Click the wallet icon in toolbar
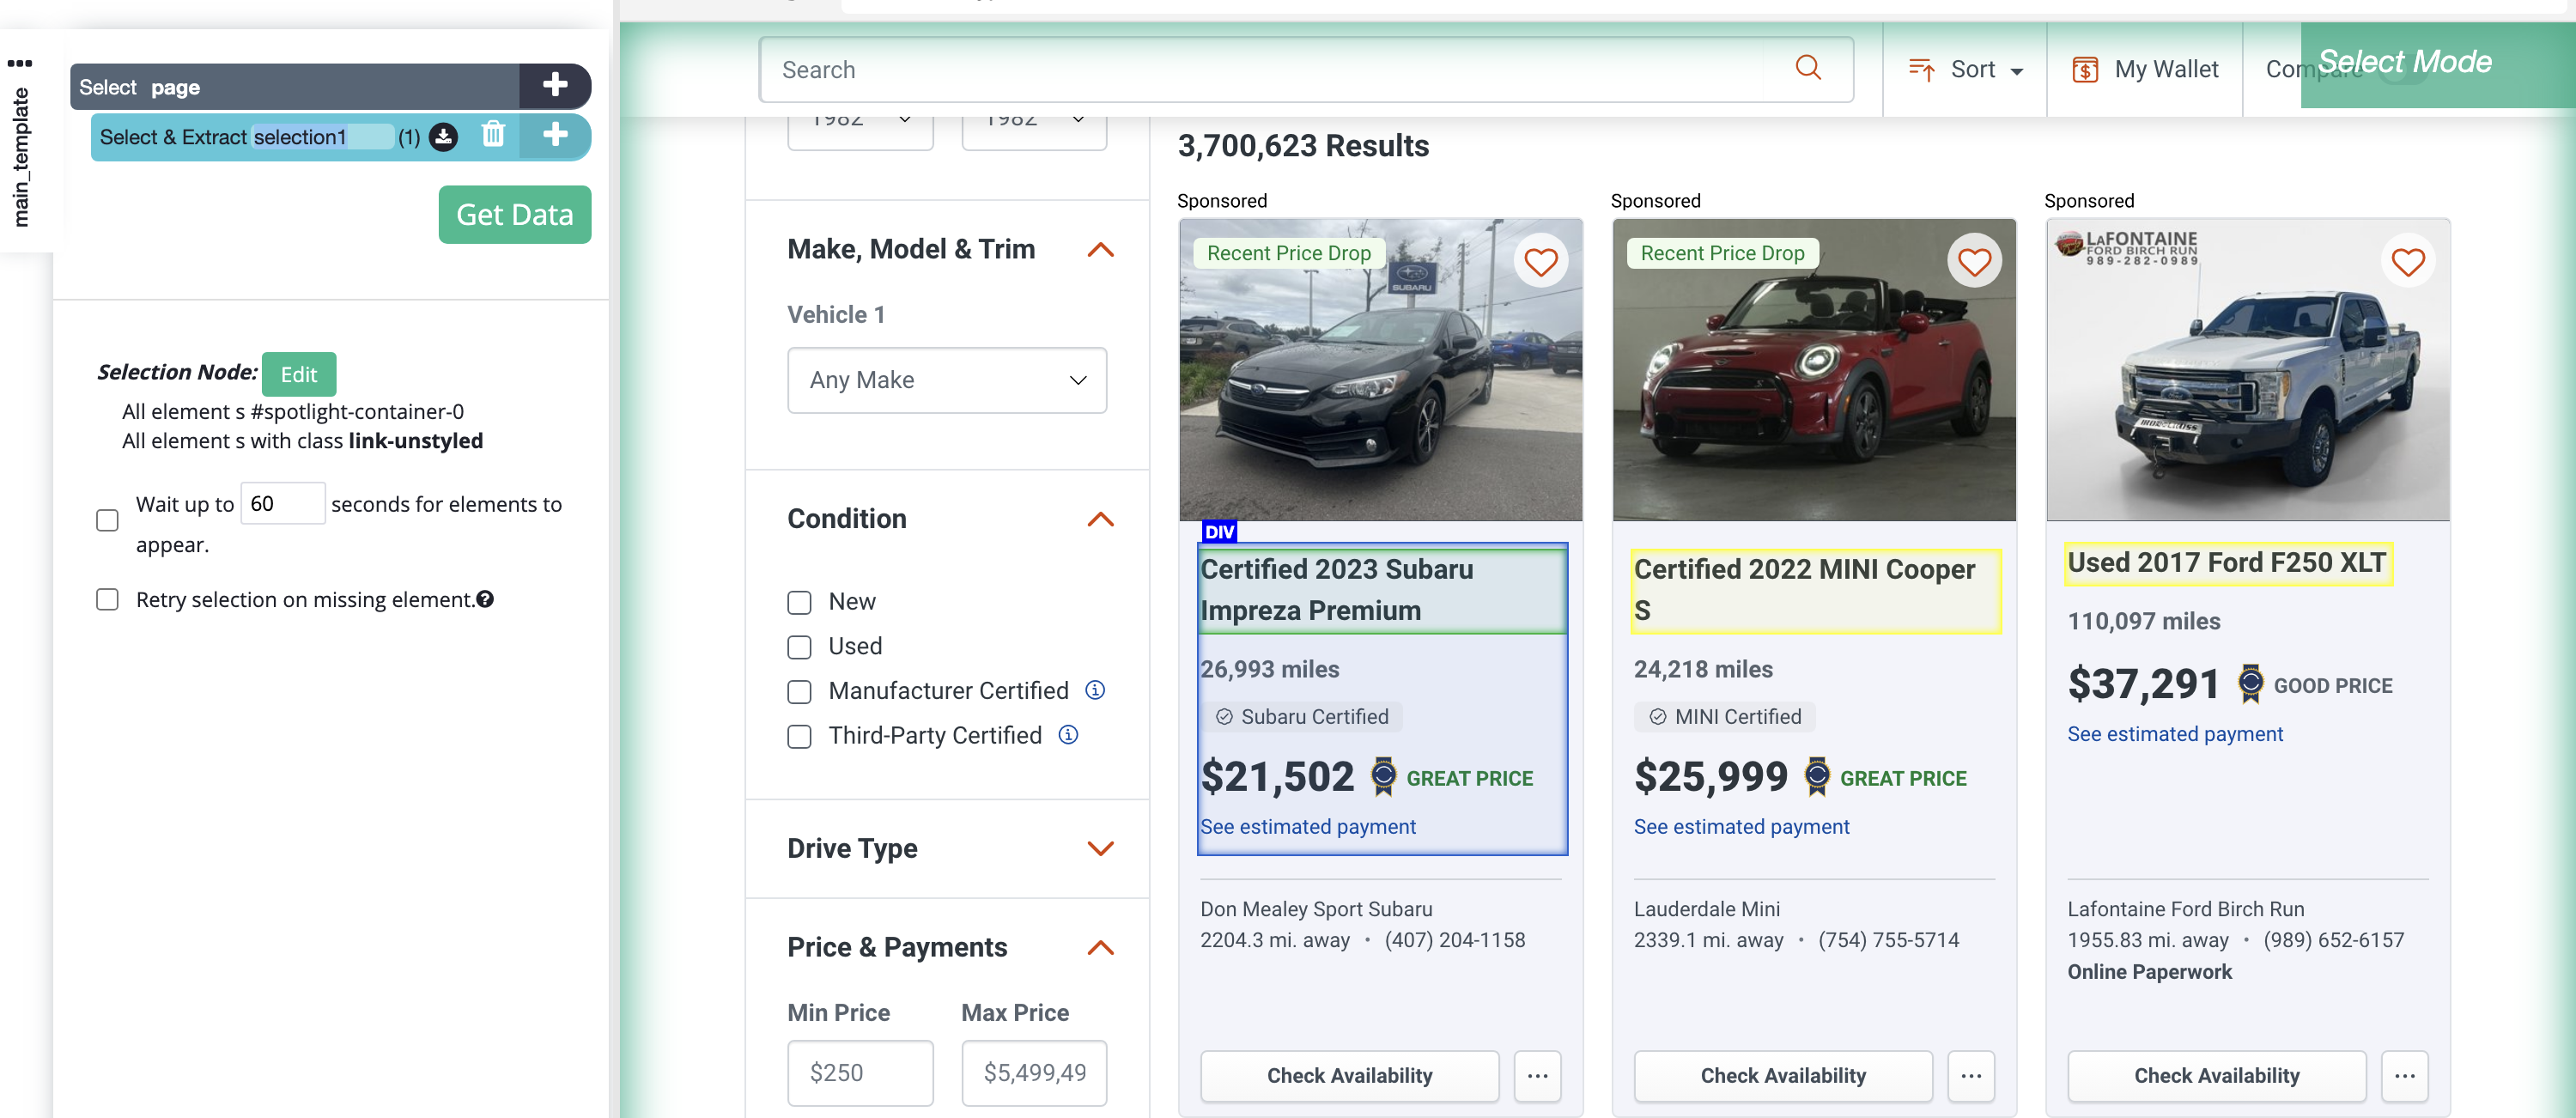2576x1118 pixels. (x=2085, y=70)
